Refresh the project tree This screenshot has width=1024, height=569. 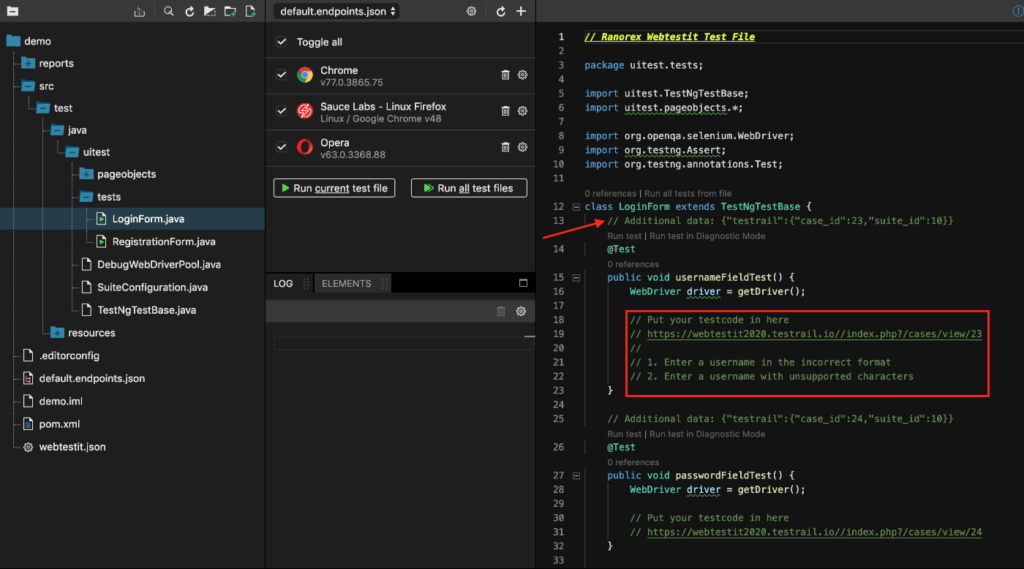[189, 11]
